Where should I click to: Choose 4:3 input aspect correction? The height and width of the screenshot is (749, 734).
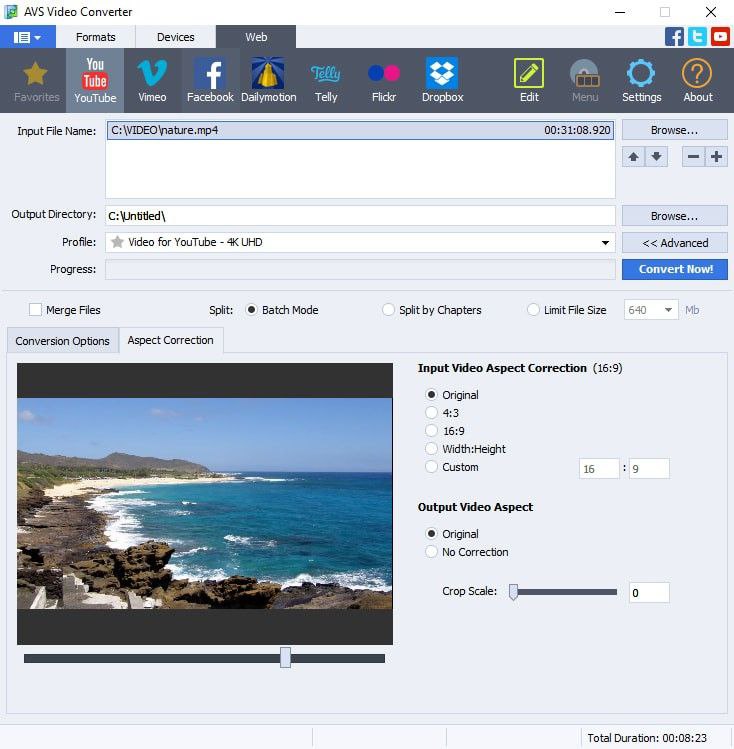click(x=432, y=413)
